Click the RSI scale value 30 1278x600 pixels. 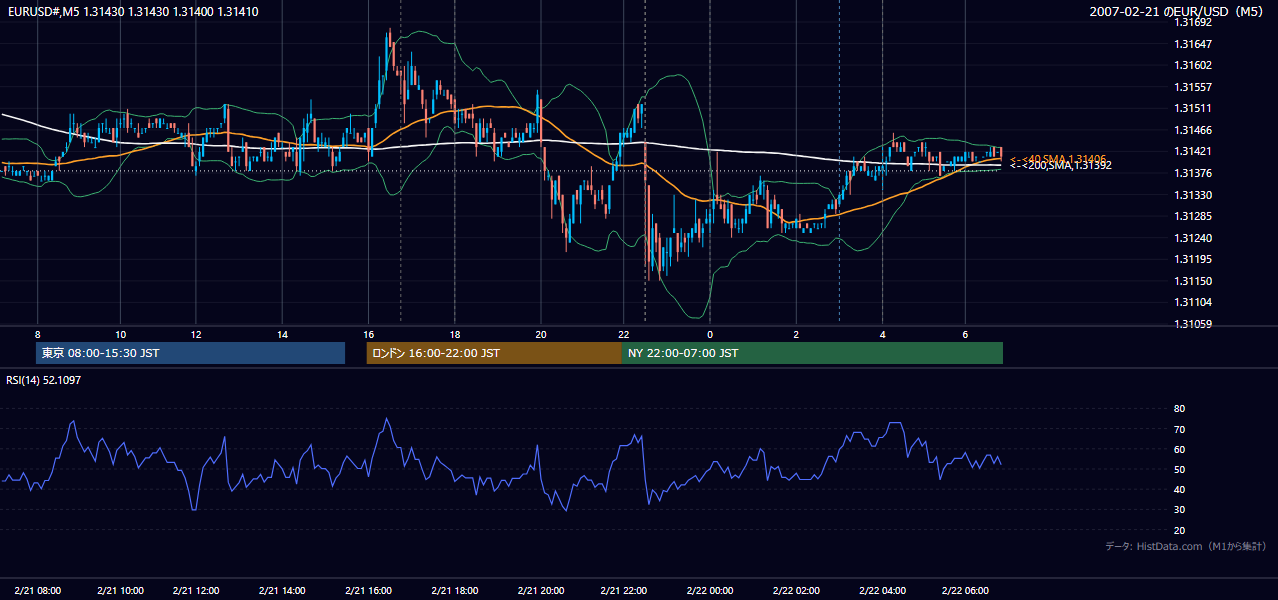[x=1180, y=510]
